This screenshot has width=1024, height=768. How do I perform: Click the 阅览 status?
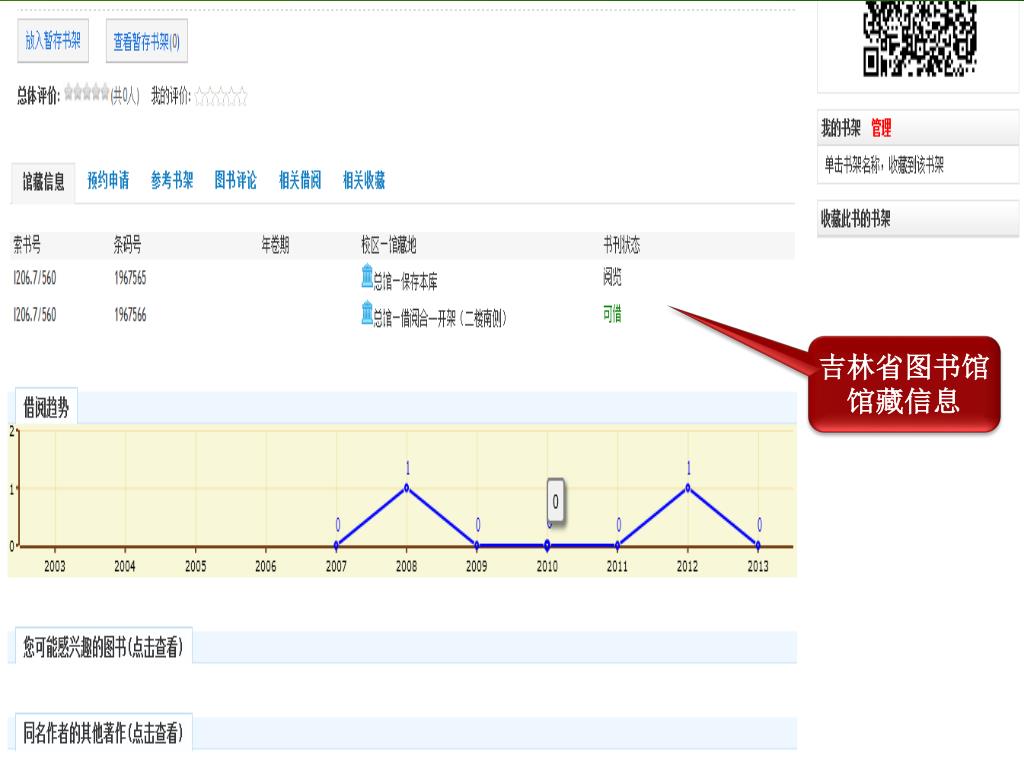612,278
